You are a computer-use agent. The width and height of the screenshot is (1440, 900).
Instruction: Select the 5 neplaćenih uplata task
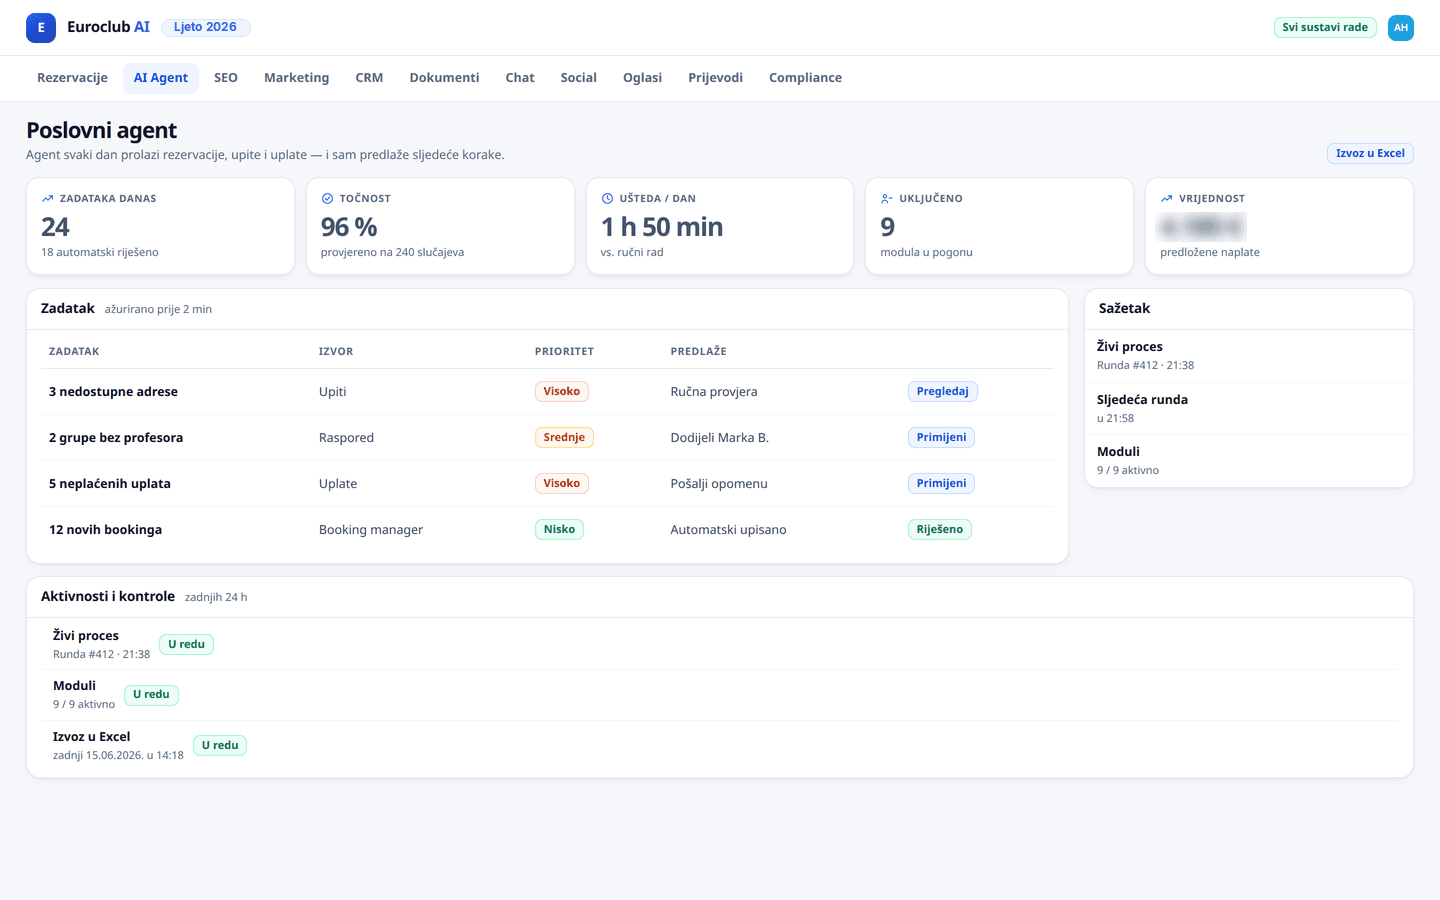110,484
